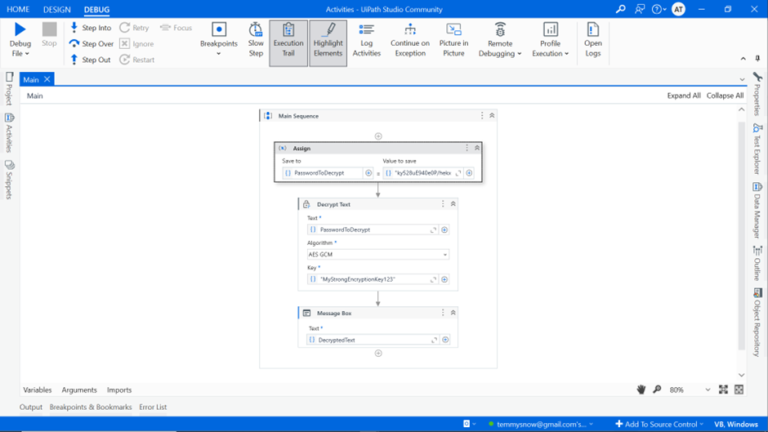Collapse the Decrypt Text activity
Viewport: 768px width, 432px height.
[453, 204]
